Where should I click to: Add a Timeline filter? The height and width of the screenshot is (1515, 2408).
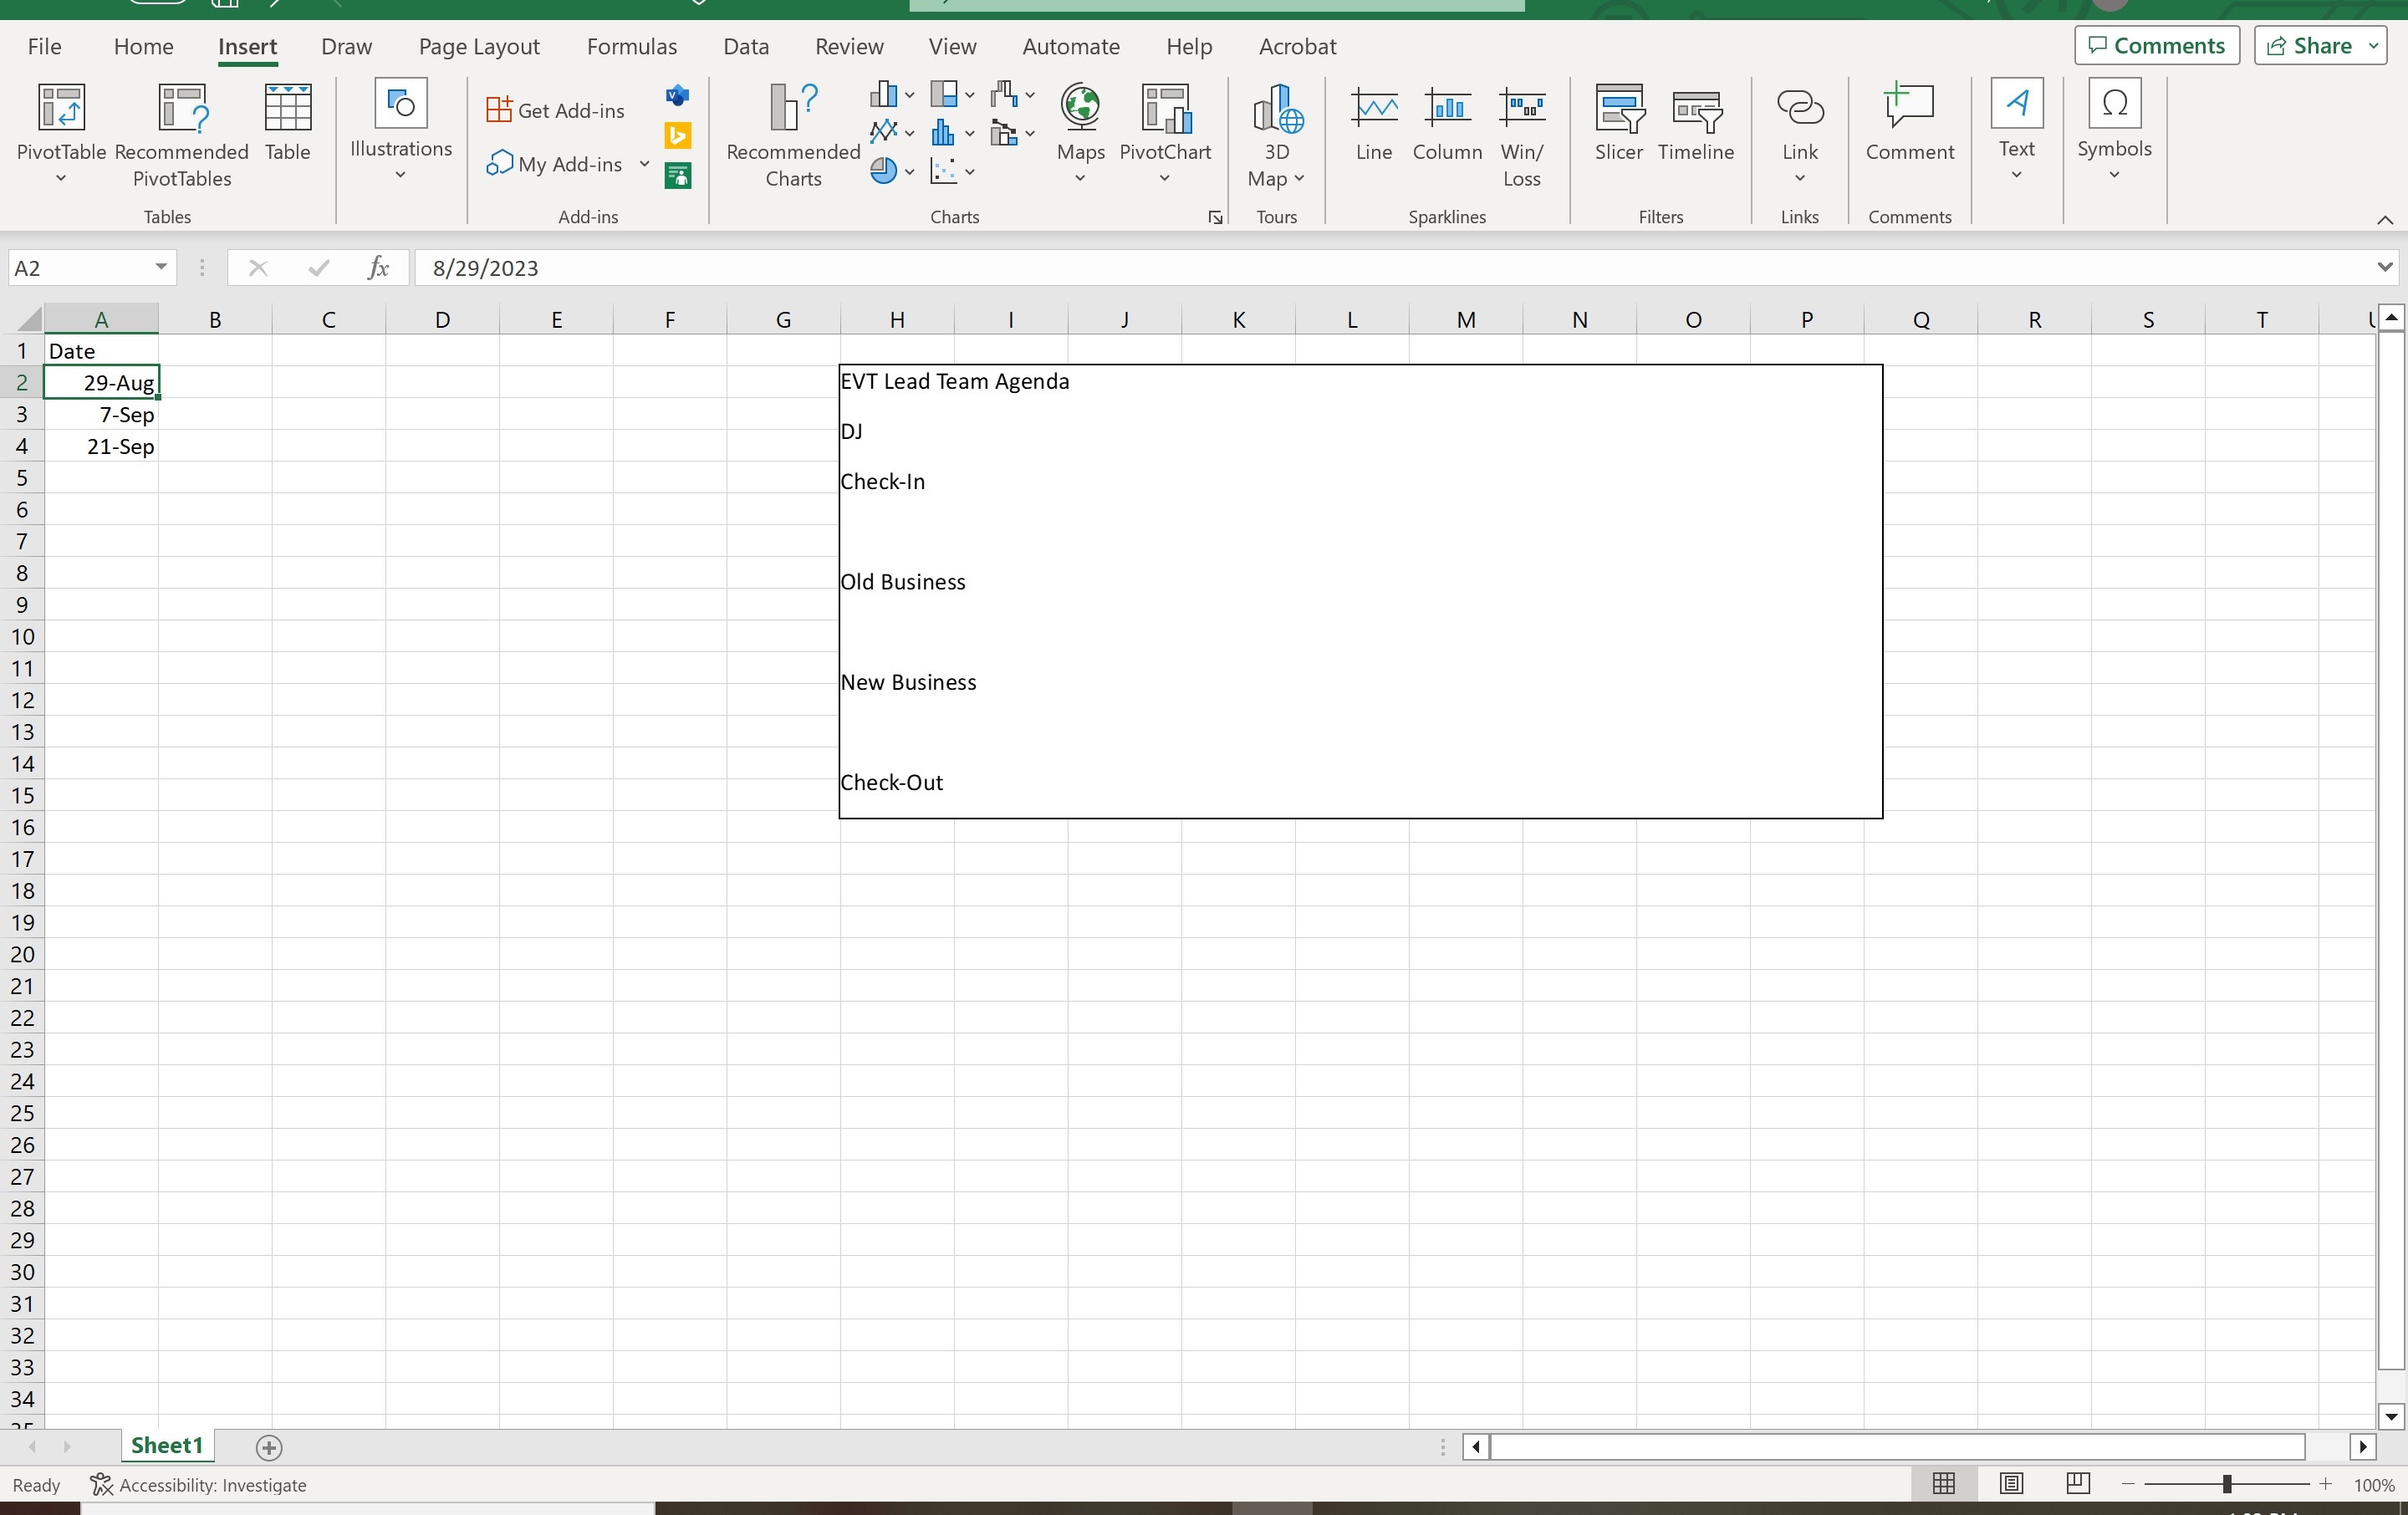(x=1696, y=123)
